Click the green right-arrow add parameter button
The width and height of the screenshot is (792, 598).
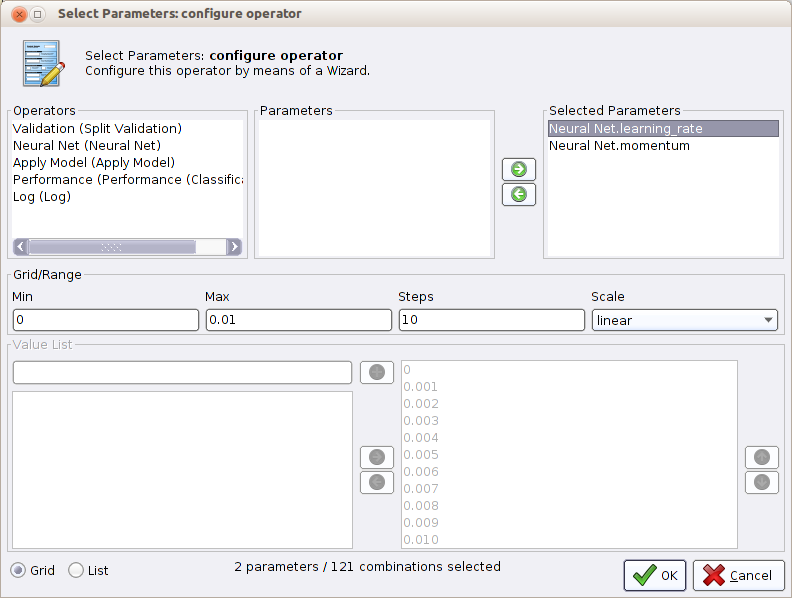(x=518, y=169)
